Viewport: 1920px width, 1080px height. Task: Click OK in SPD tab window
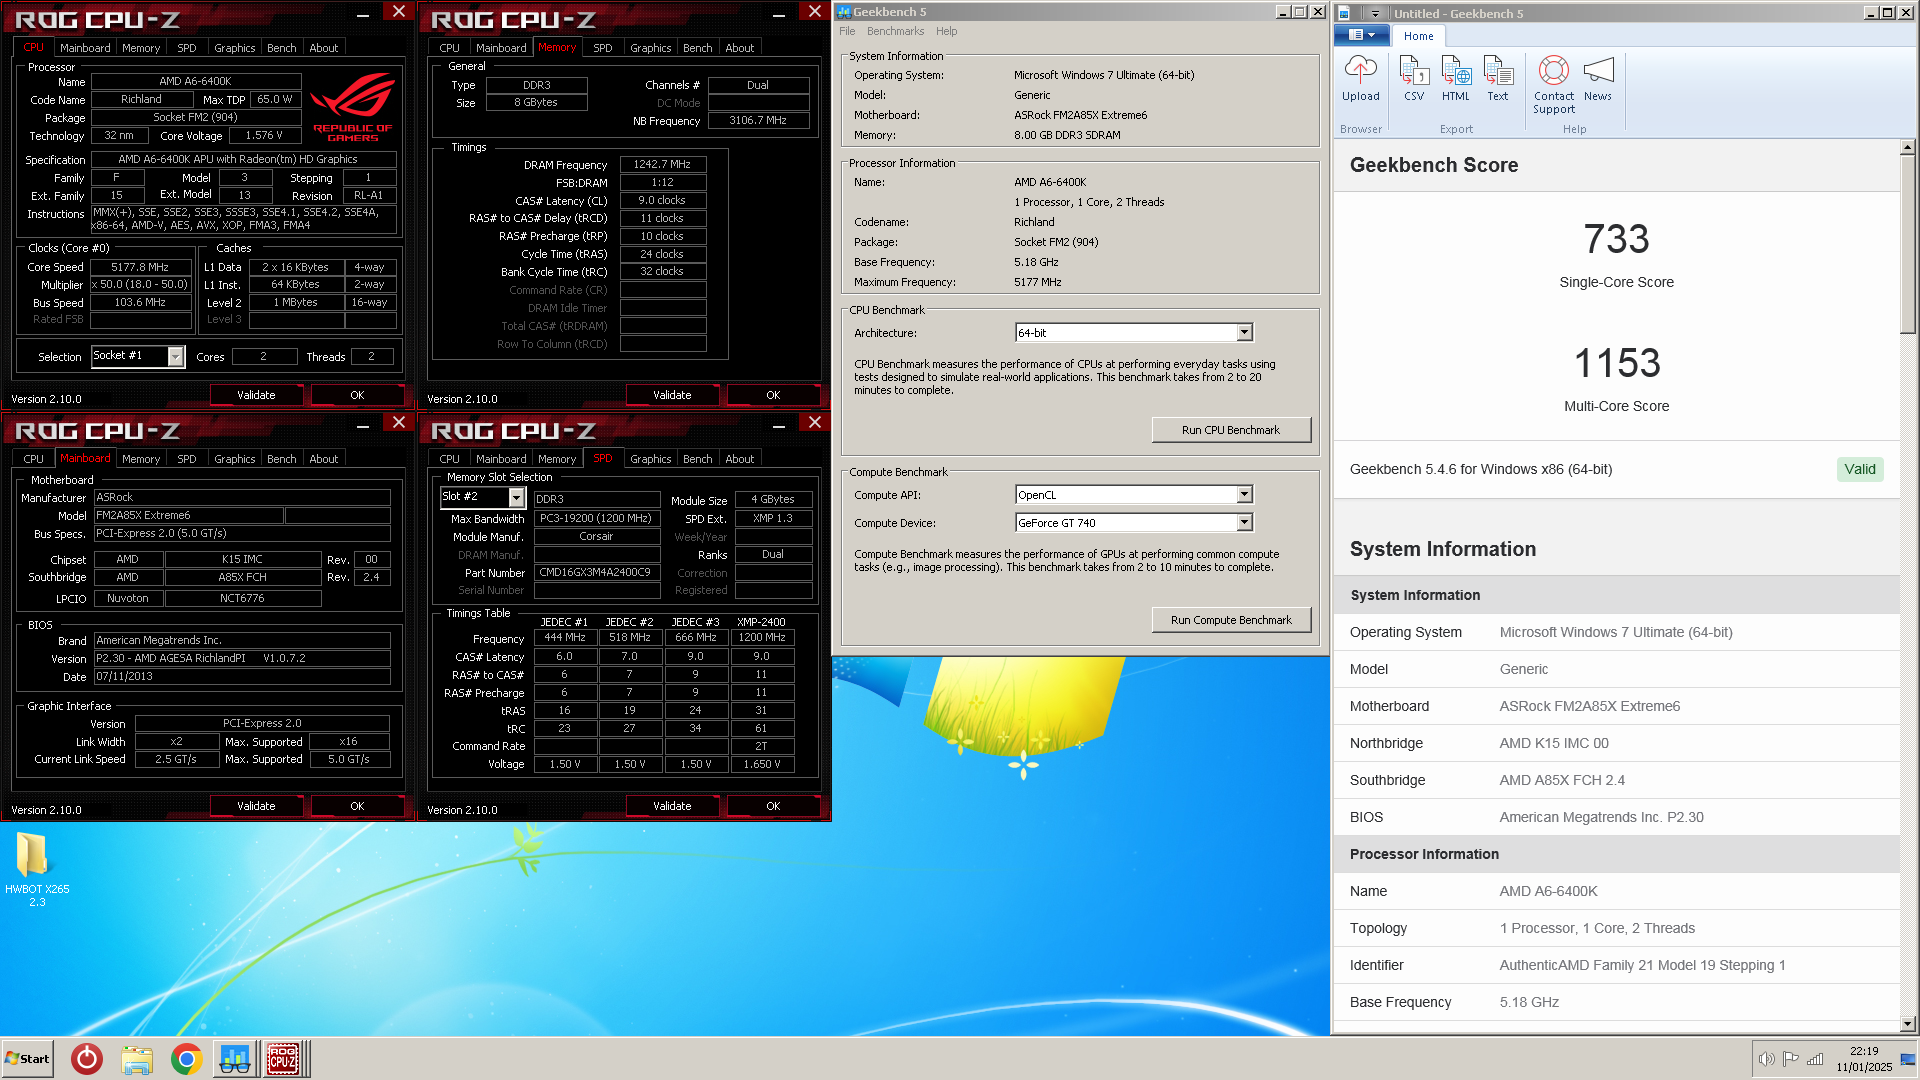(x=773, y=806)
